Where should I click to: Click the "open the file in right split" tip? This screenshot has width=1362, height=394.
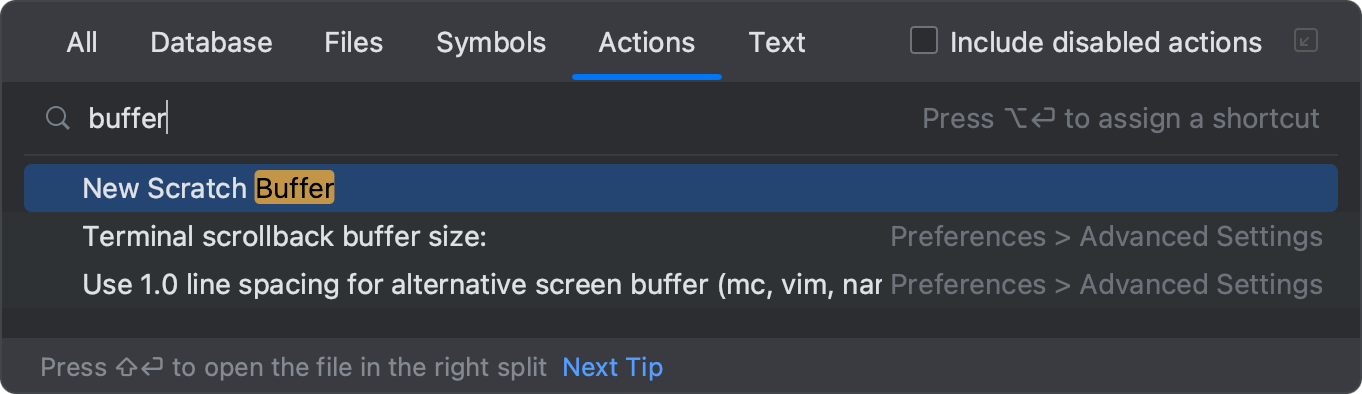(x=294, y=367)
